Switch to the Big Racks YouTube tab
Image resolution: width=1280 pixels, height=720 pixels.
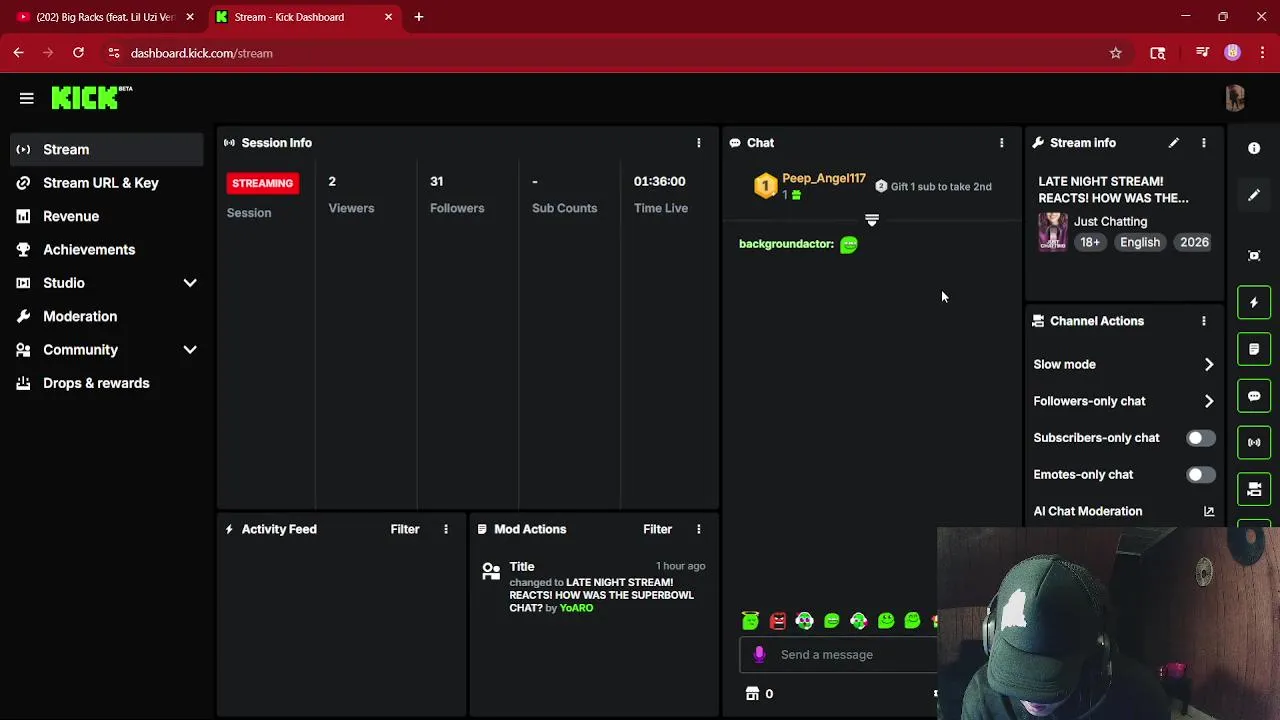[x=104, y=17]
